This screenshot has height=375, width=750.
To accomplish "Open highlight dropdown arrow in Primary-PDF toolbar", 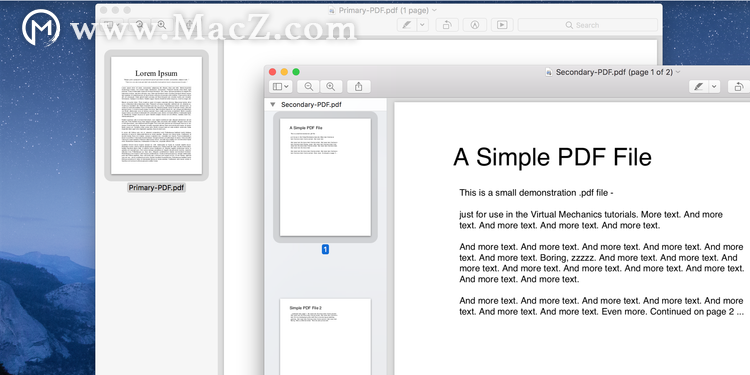I will [422, 25].
